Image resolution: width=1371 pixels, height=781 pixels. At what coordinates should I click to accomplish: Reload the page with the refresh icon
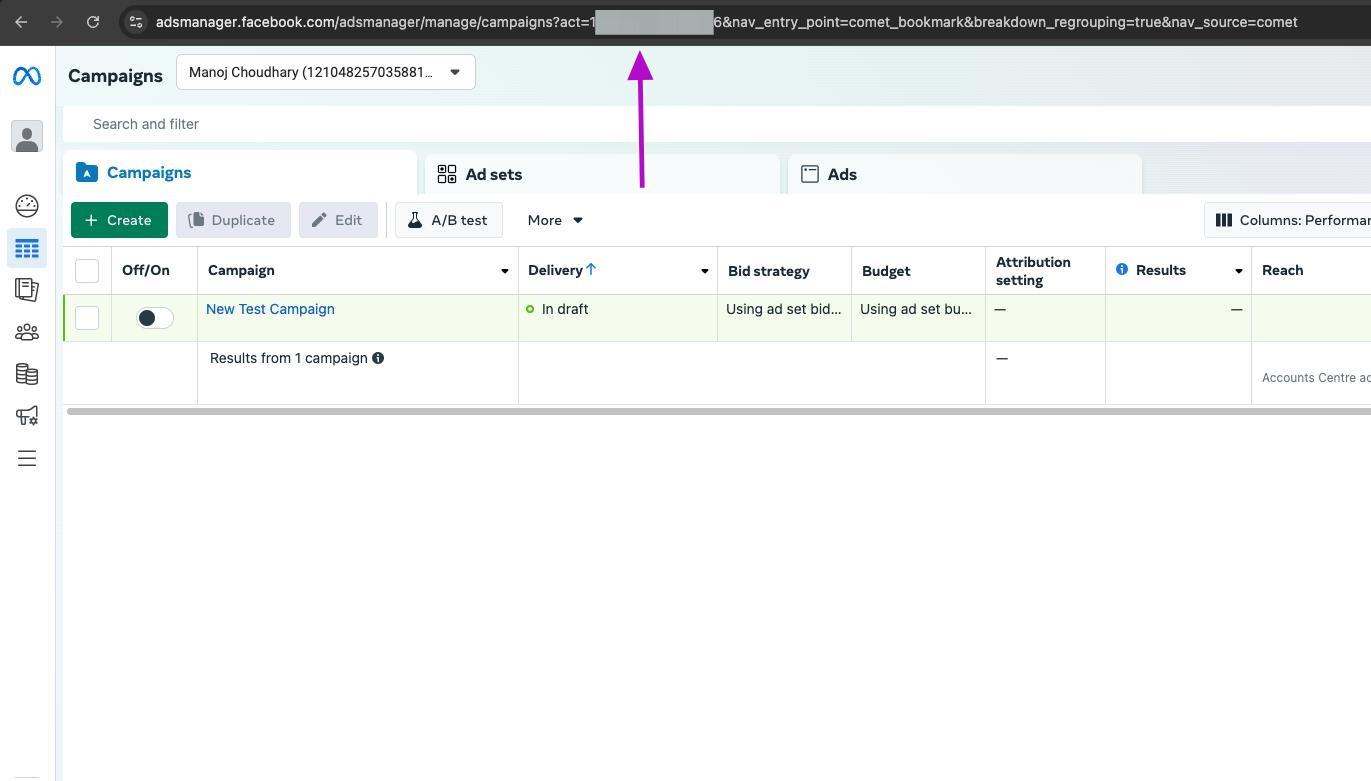tap(93, 22)
